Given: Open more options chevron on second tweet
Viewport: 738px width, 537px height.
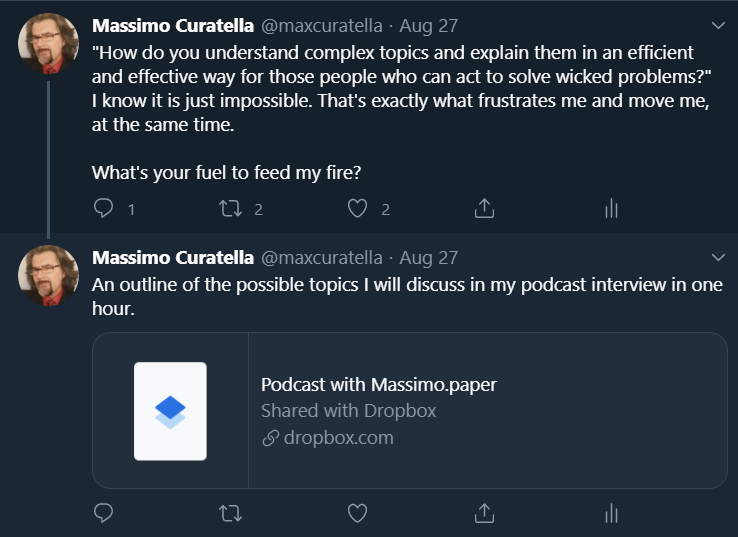Looking at the screenshot, I should [717, 257].
